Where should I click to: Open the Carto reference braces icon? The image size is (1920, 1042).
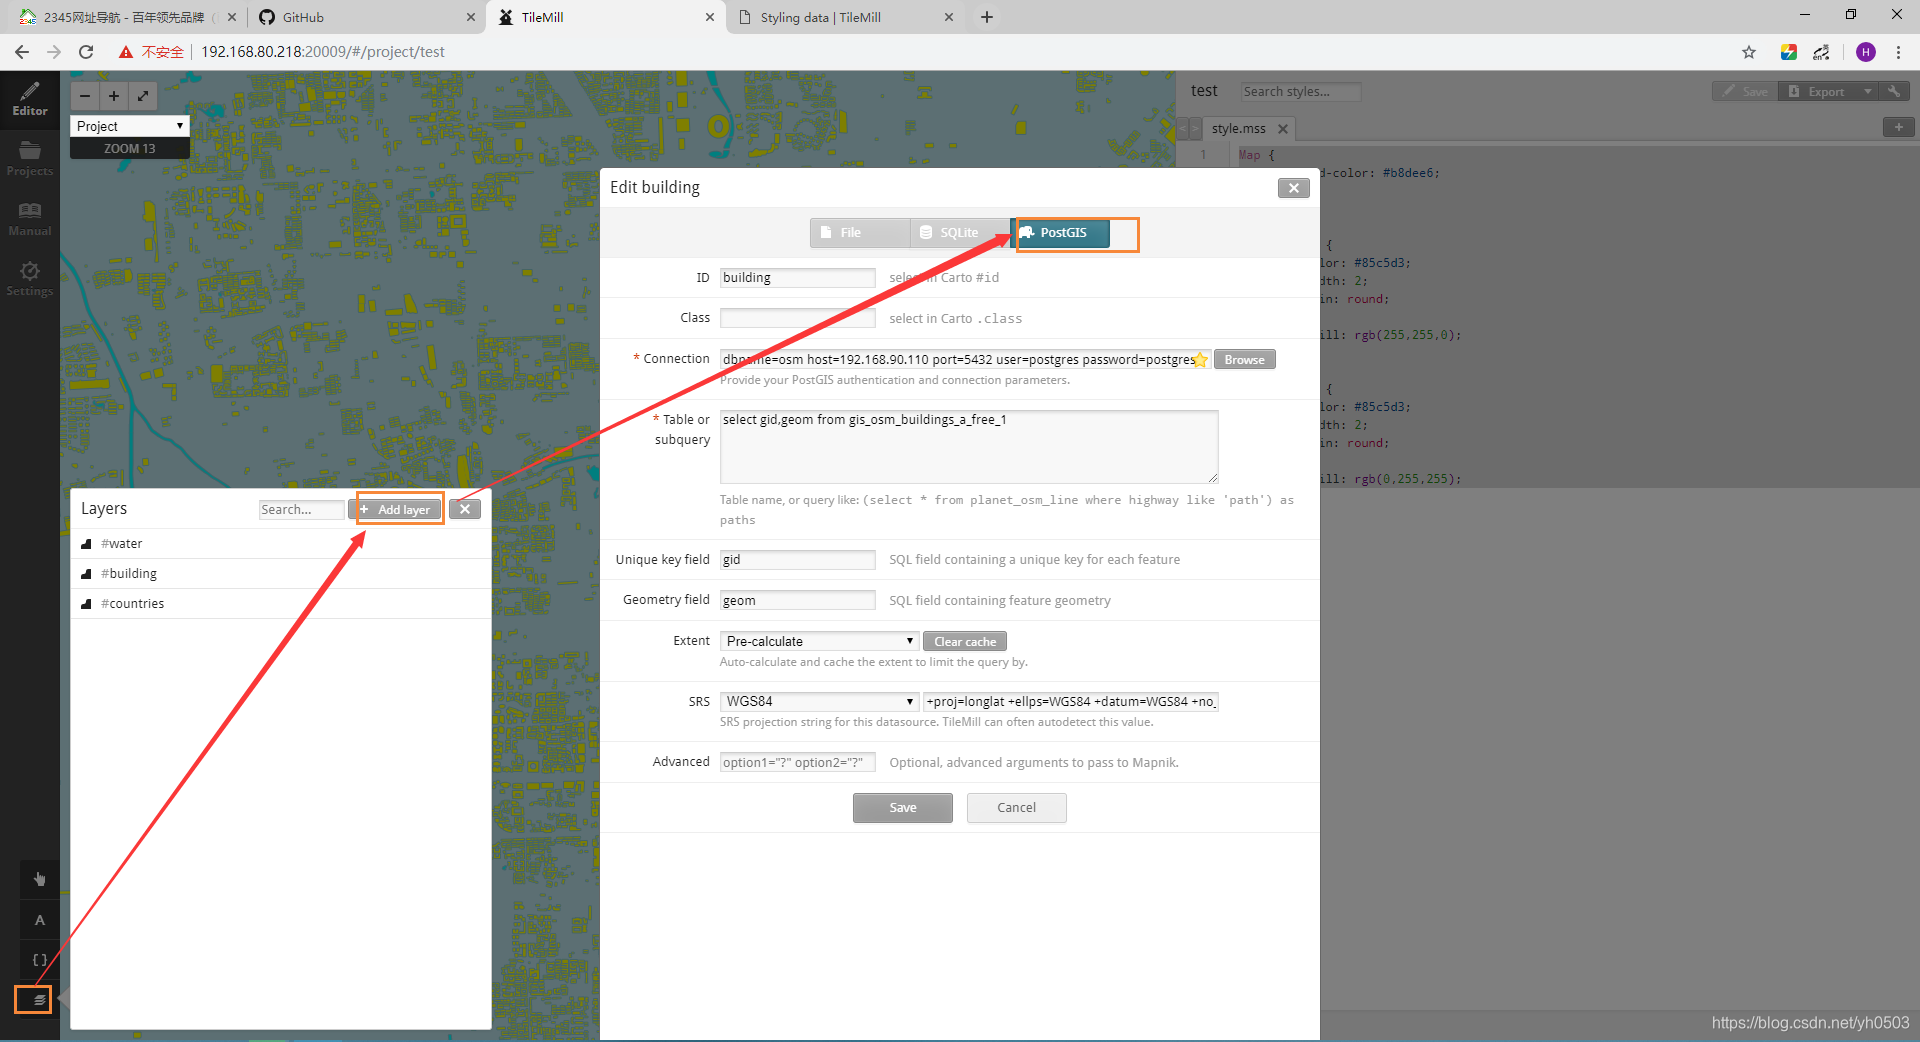40,960
